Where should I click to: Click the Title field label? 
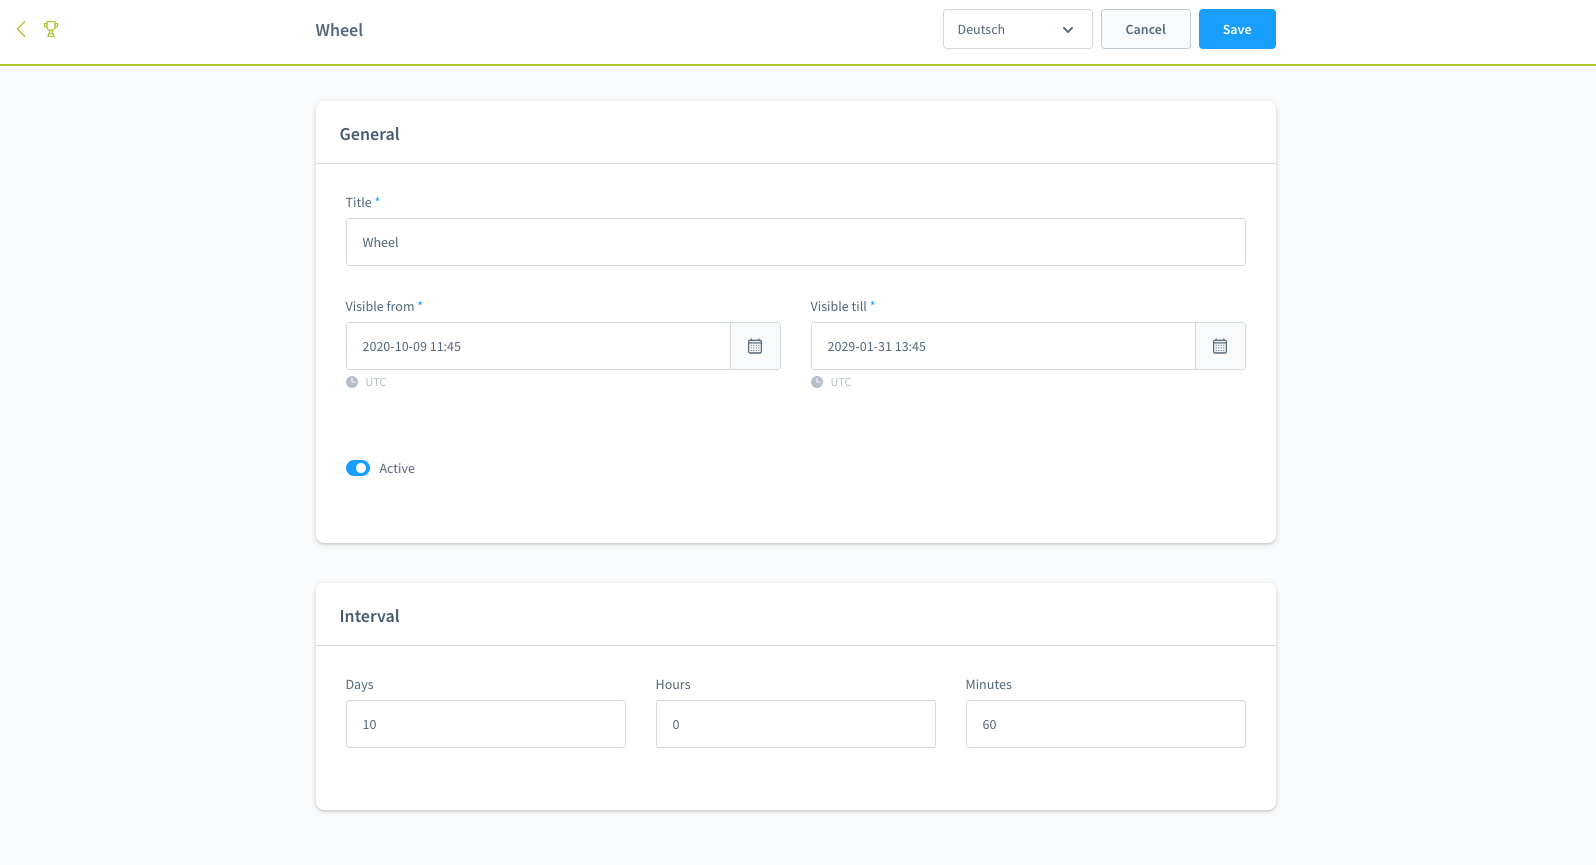[358, 202]
